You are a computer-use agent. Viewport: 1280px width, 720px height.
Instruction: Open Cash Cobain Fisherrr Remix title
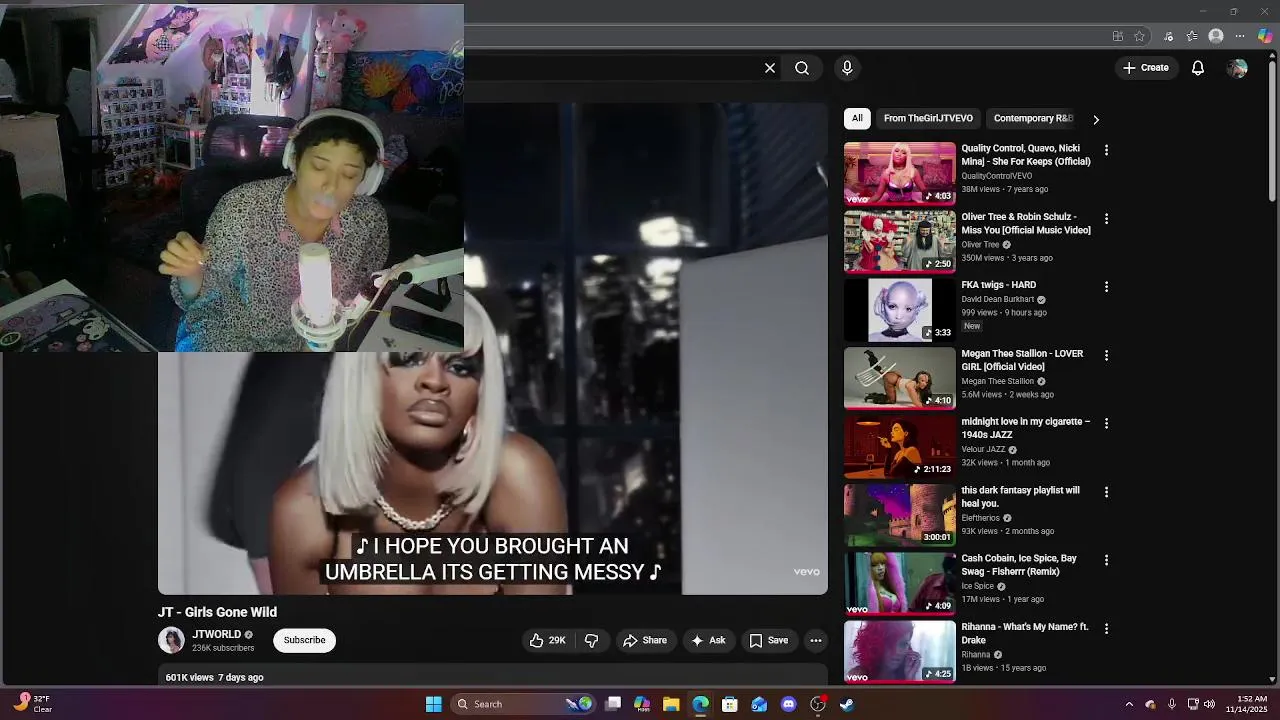(x=1019, y=565)
